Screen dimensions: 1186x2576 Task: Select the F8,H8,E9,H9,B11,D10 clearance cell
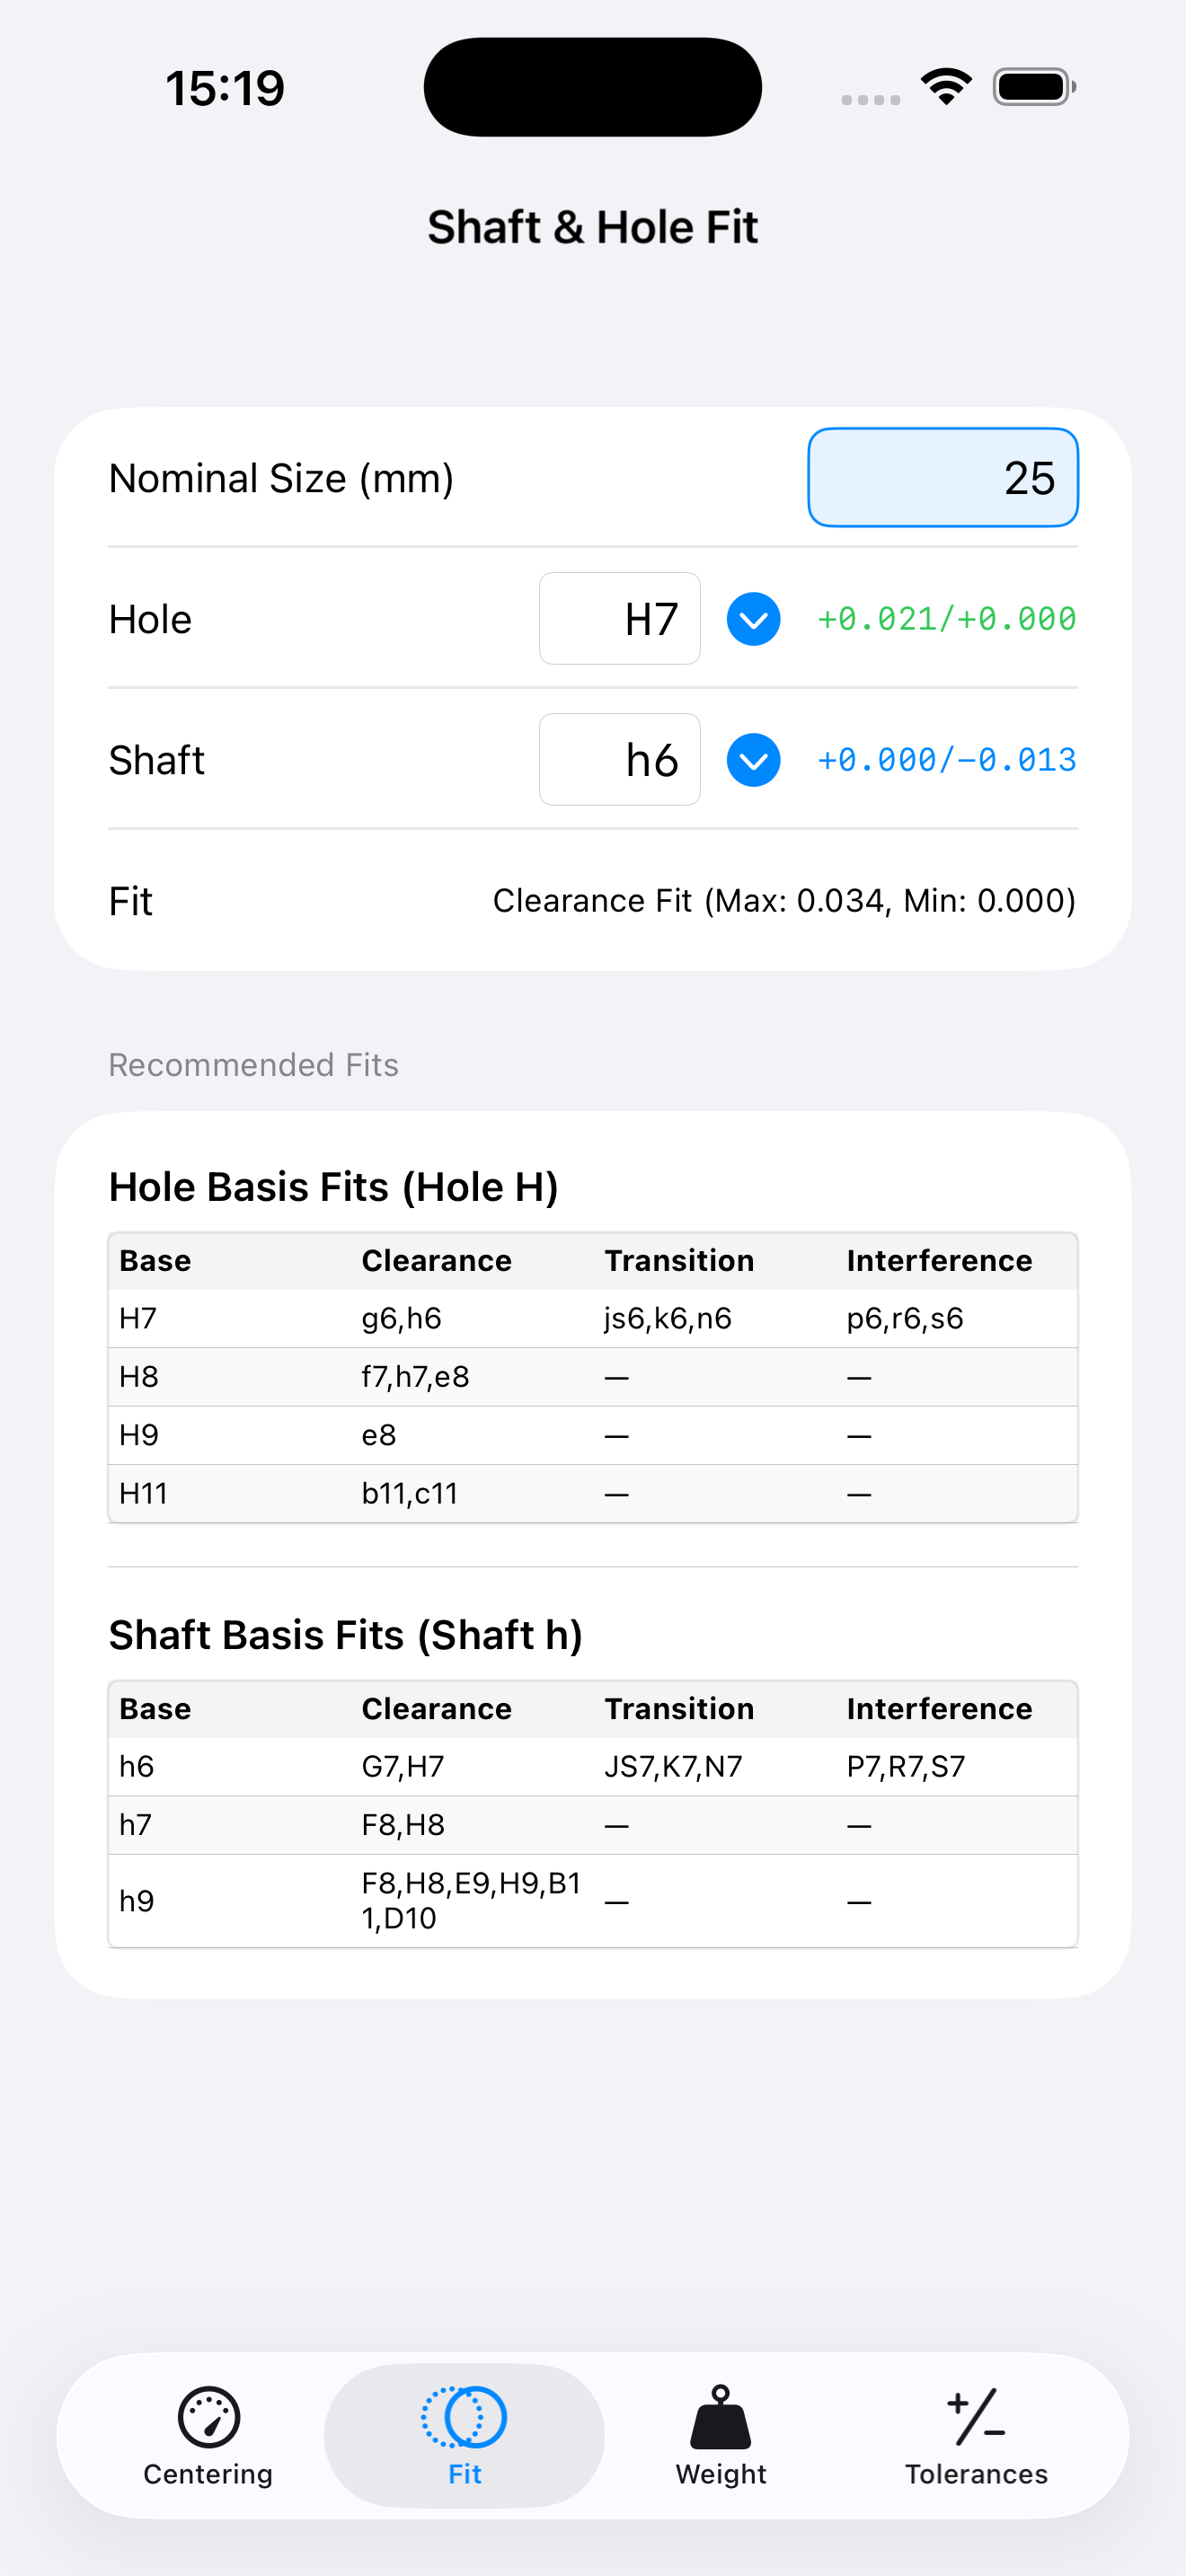pyautogui.click(x=471, y=1900)
